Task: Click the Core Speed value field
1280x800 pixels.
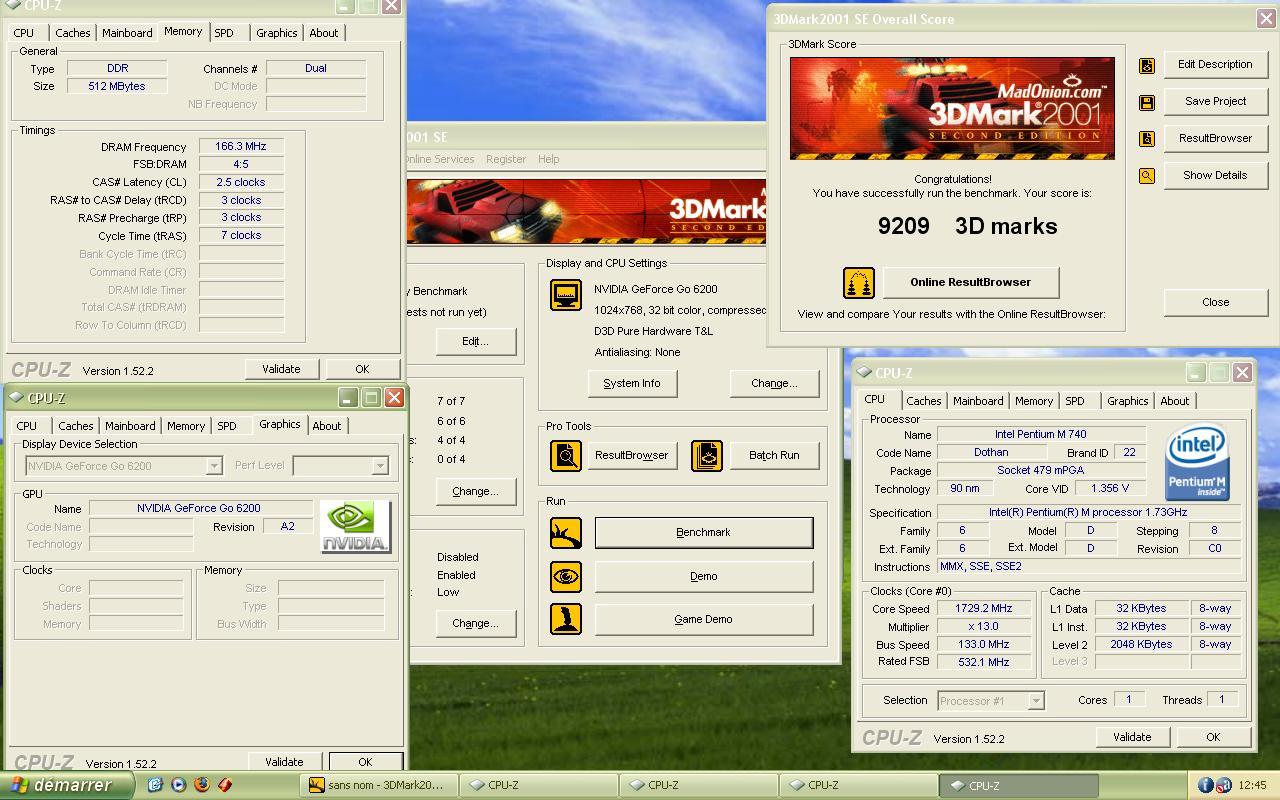Action: pyautogui.click(x=984, y=609)
